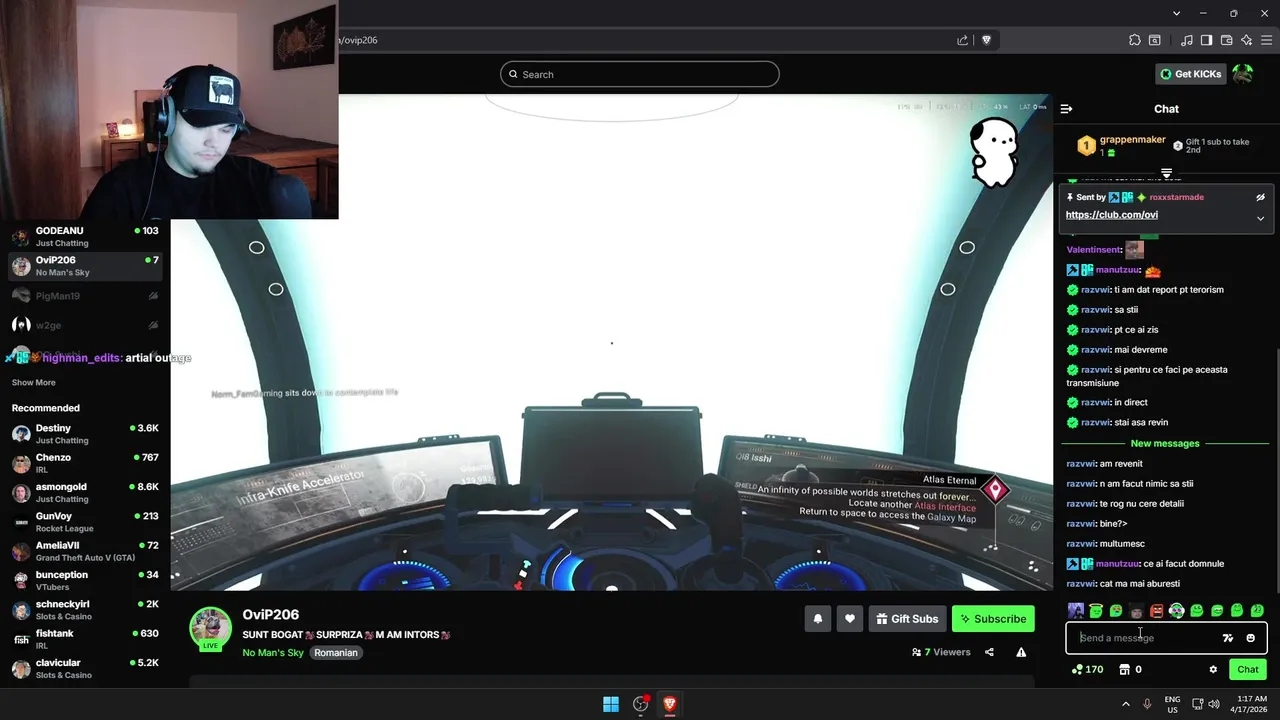Viewport: 1280px width, 720px height.
Task: Click the share page icon in address bar
Action: (x=962, y=40)
